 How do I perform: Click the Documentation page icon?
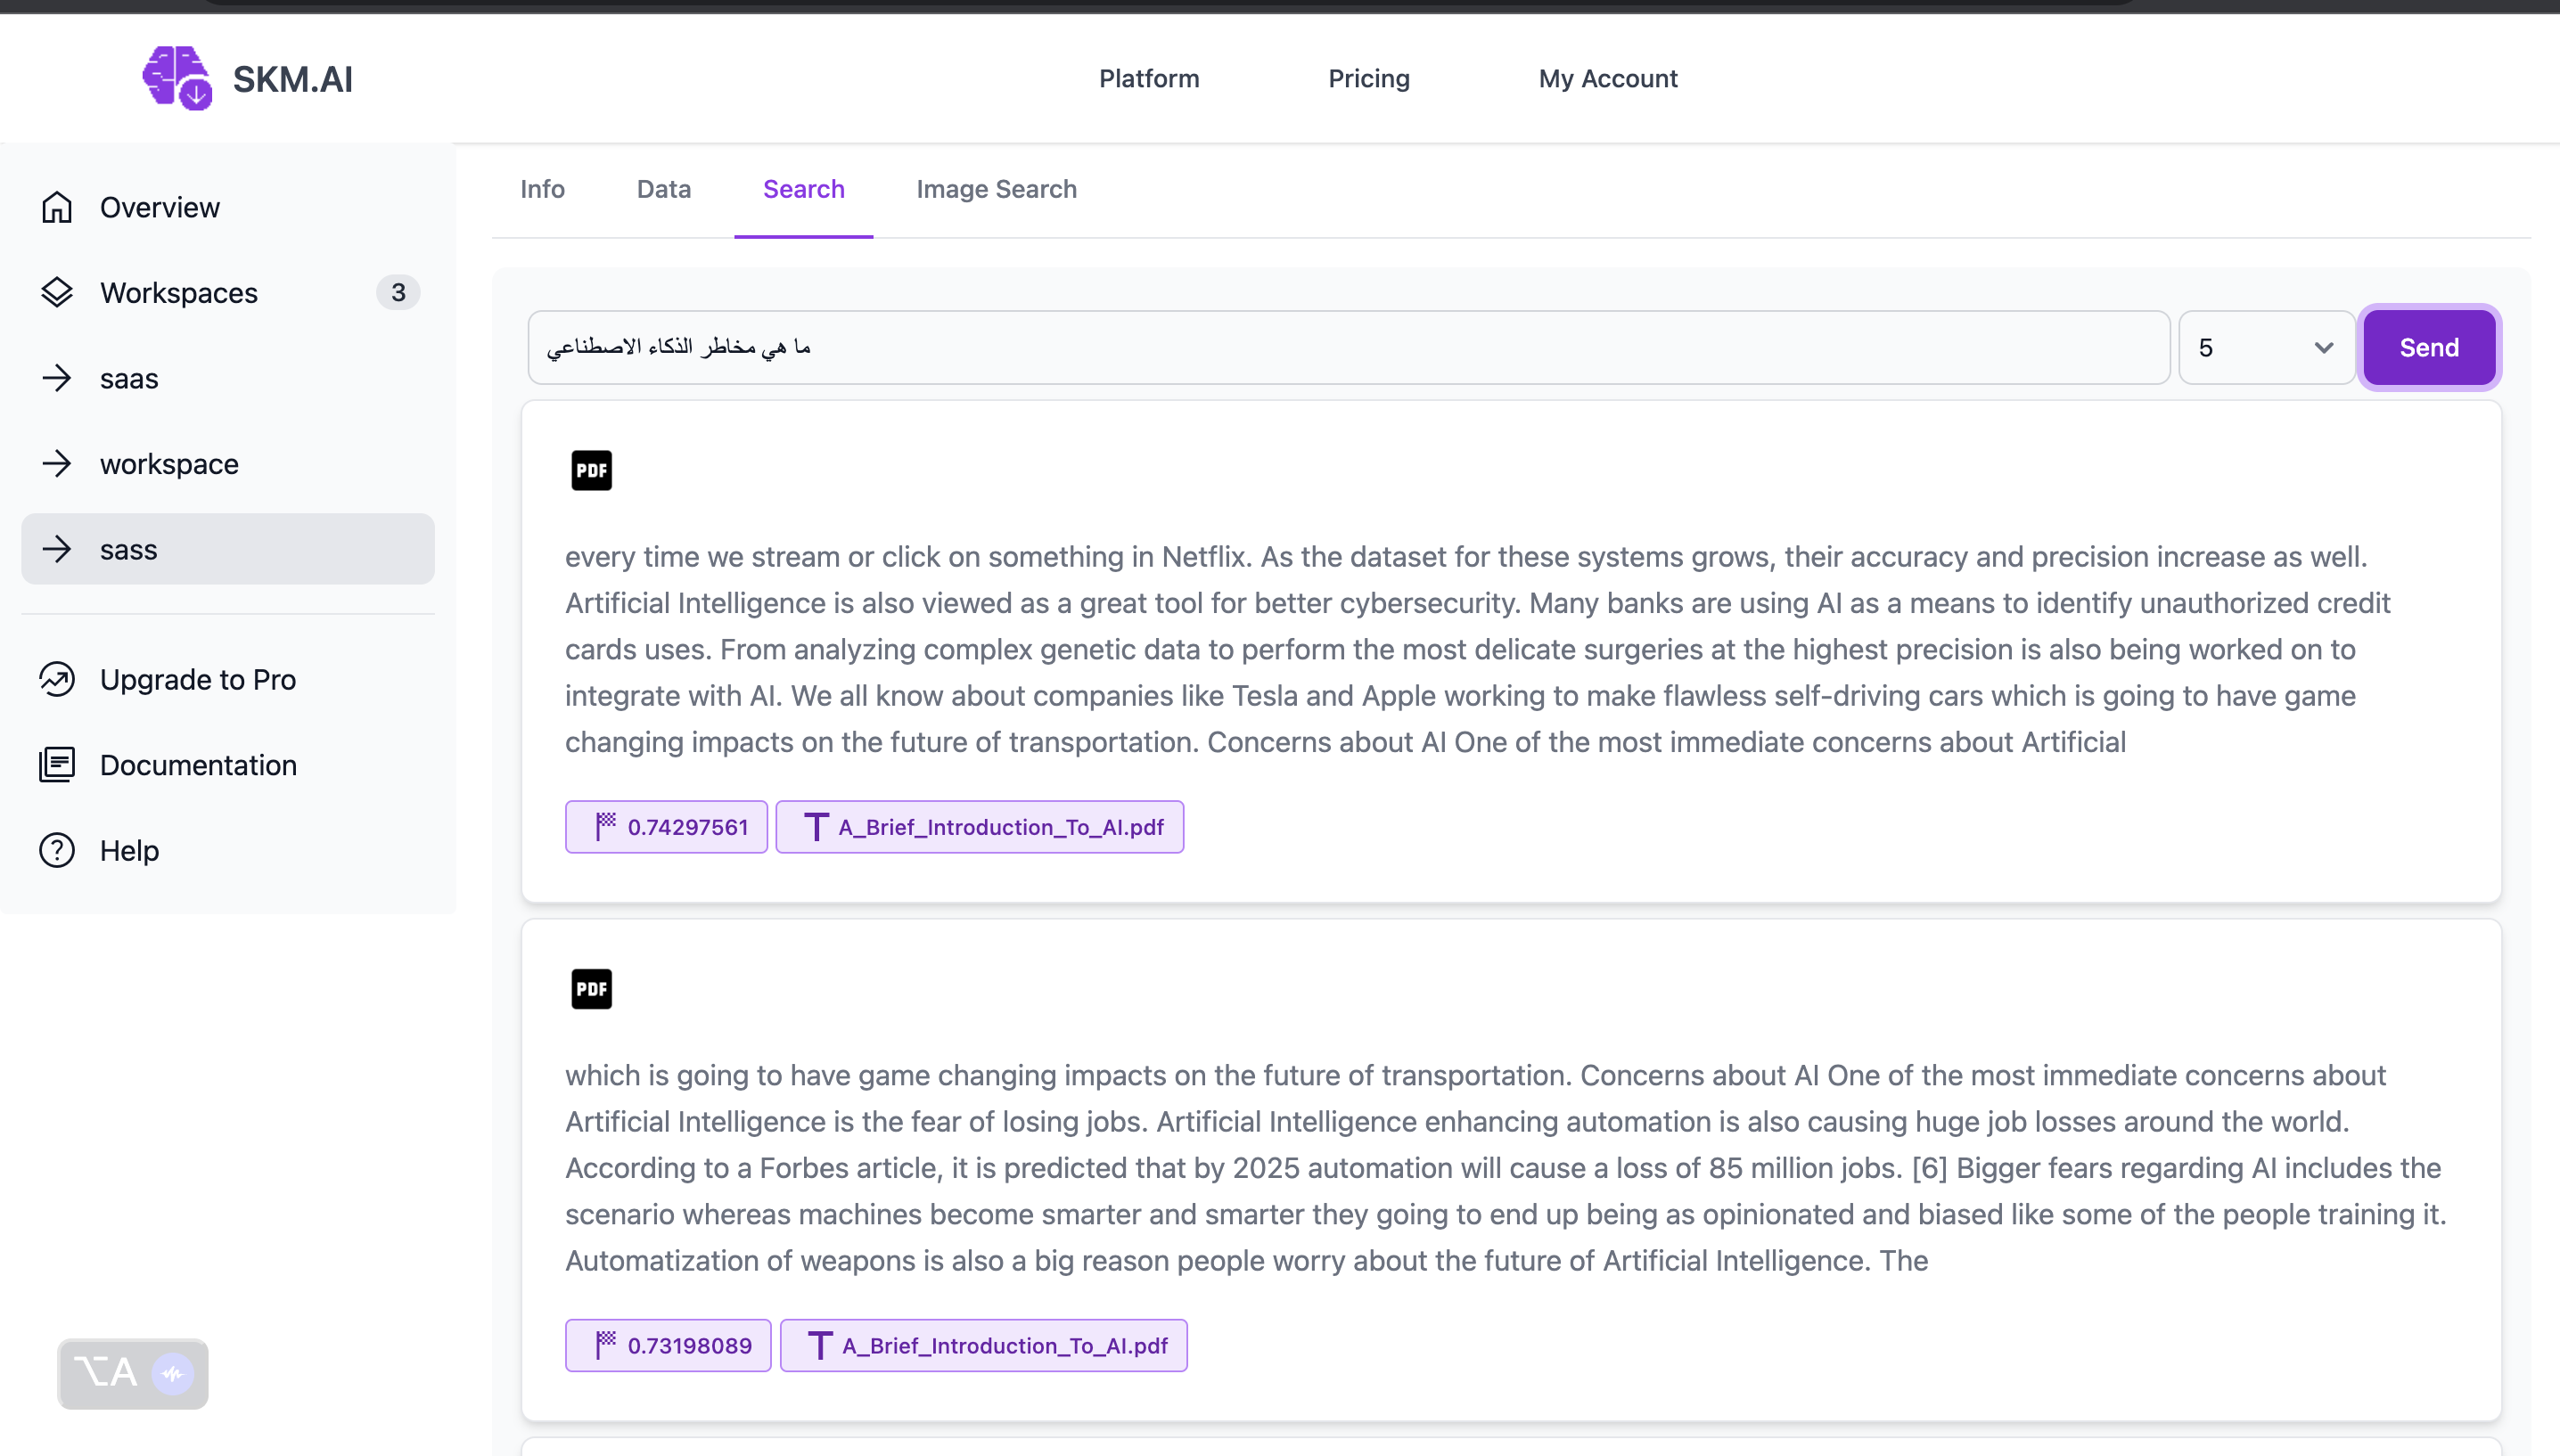(57, 765)
